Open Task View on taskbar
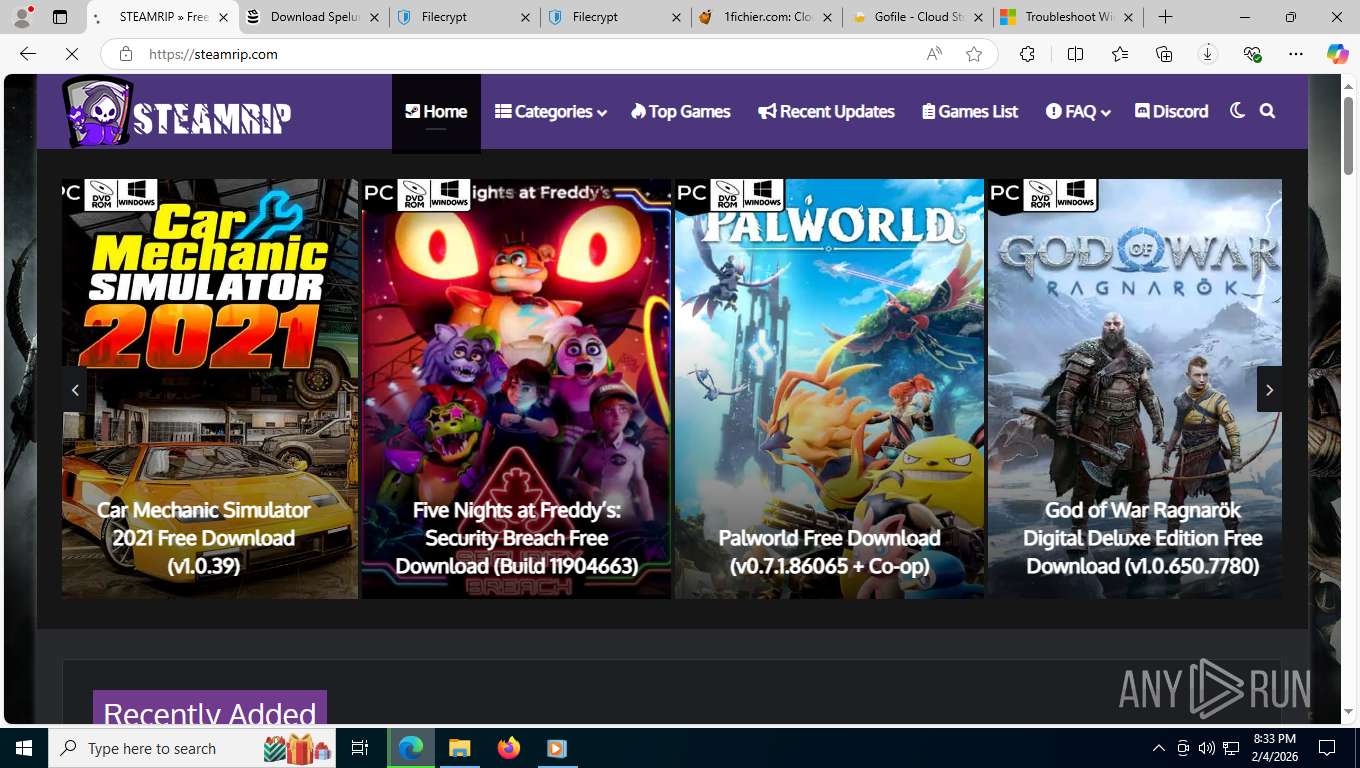 click(x=360, y=748)
